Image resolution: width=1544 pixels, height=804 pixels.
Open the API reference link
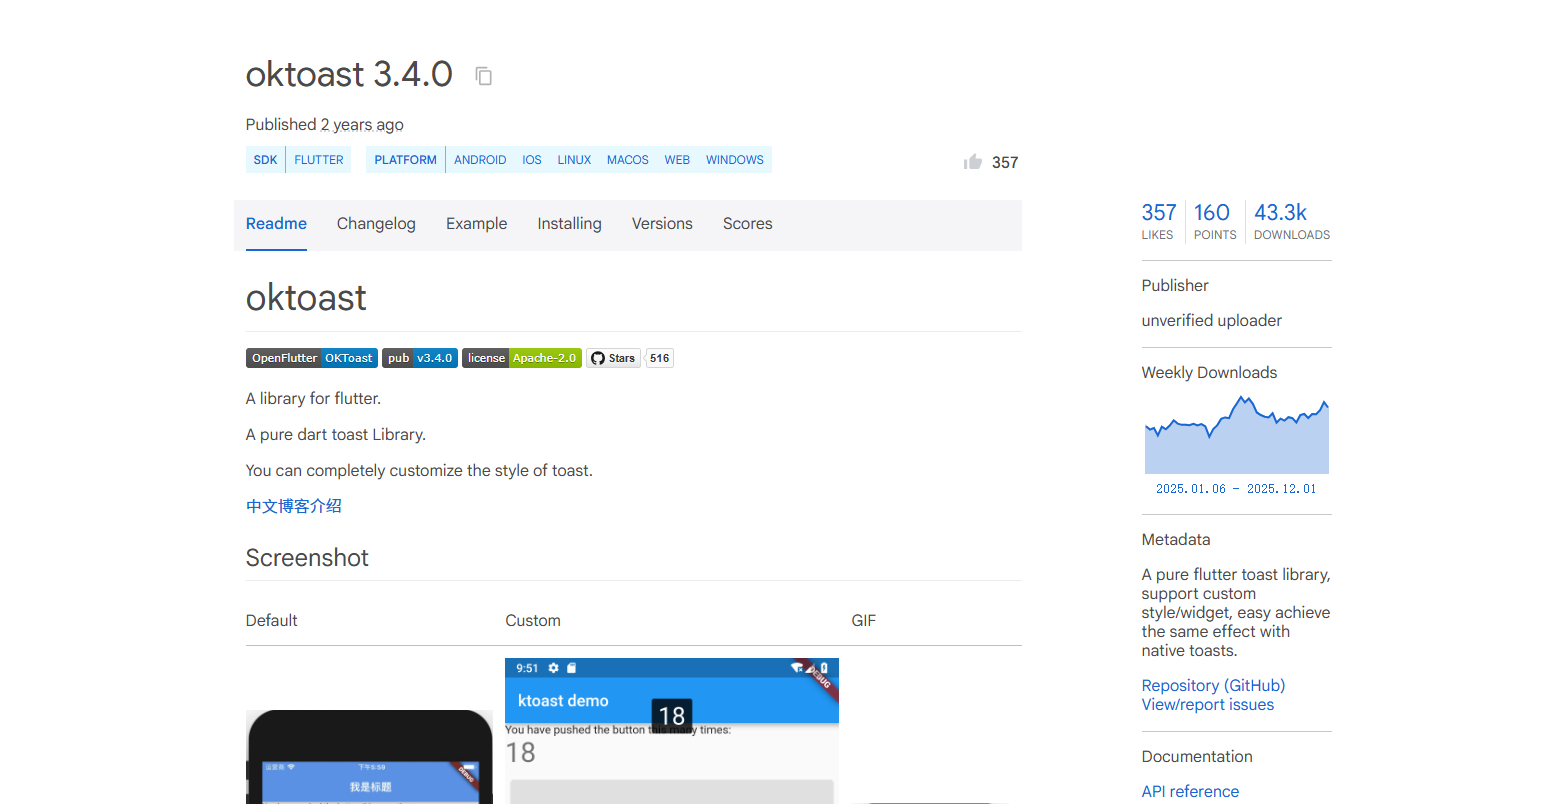tap(1190, 791)
